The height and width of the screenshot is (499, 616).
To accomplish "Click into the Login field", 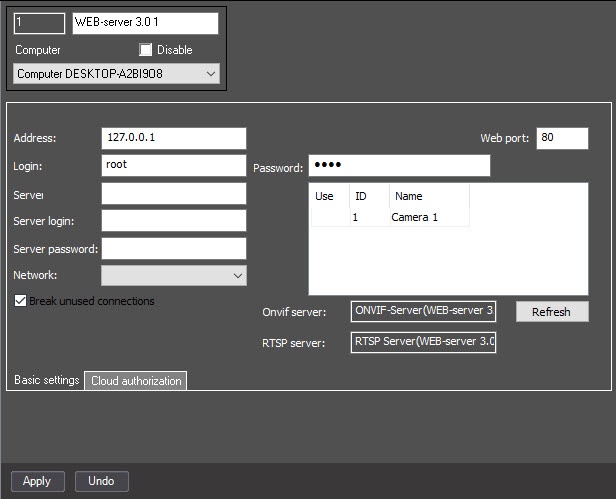I will click(174, 165).
